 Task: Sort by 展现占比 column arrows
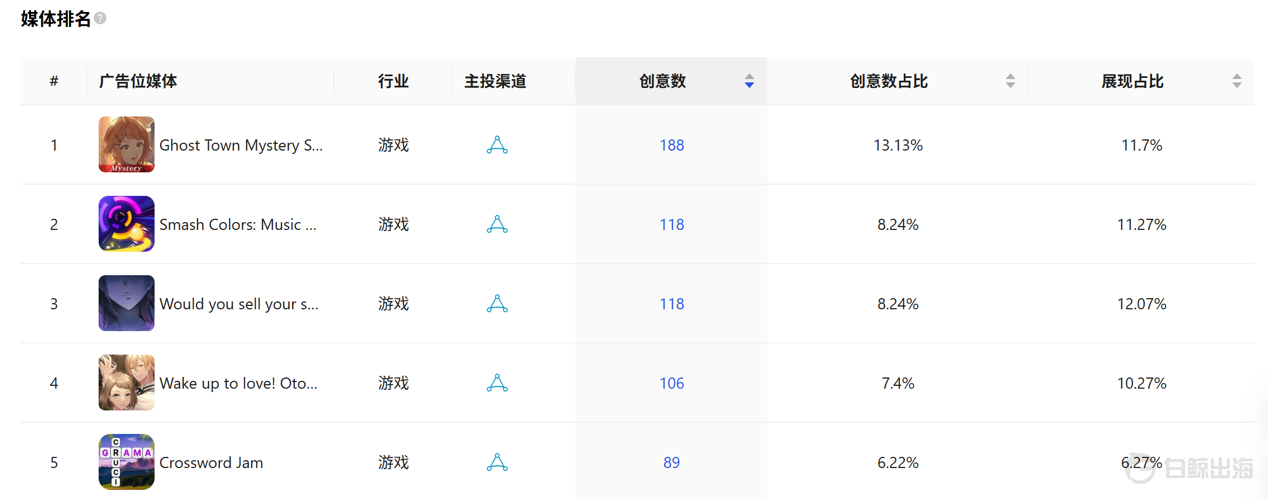(x=1237, y=81)
